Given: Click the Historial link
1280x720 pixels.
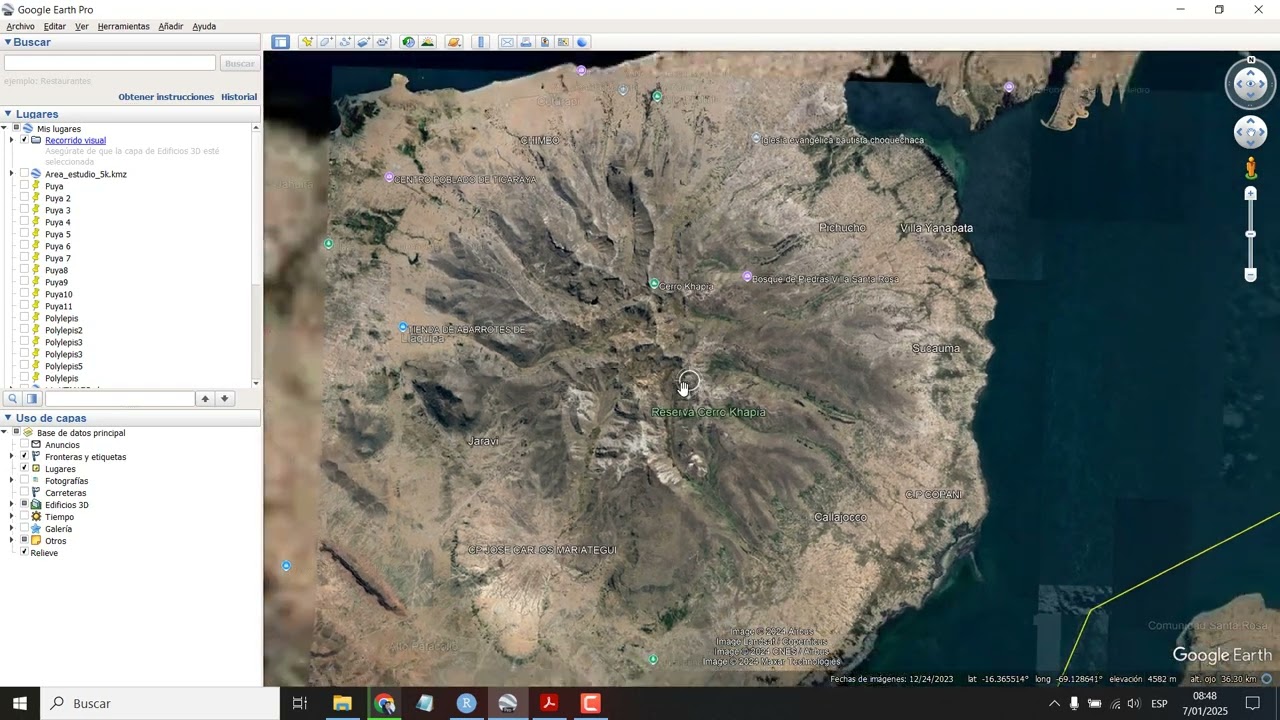Looking at the screenshot, I should point(239,97).
